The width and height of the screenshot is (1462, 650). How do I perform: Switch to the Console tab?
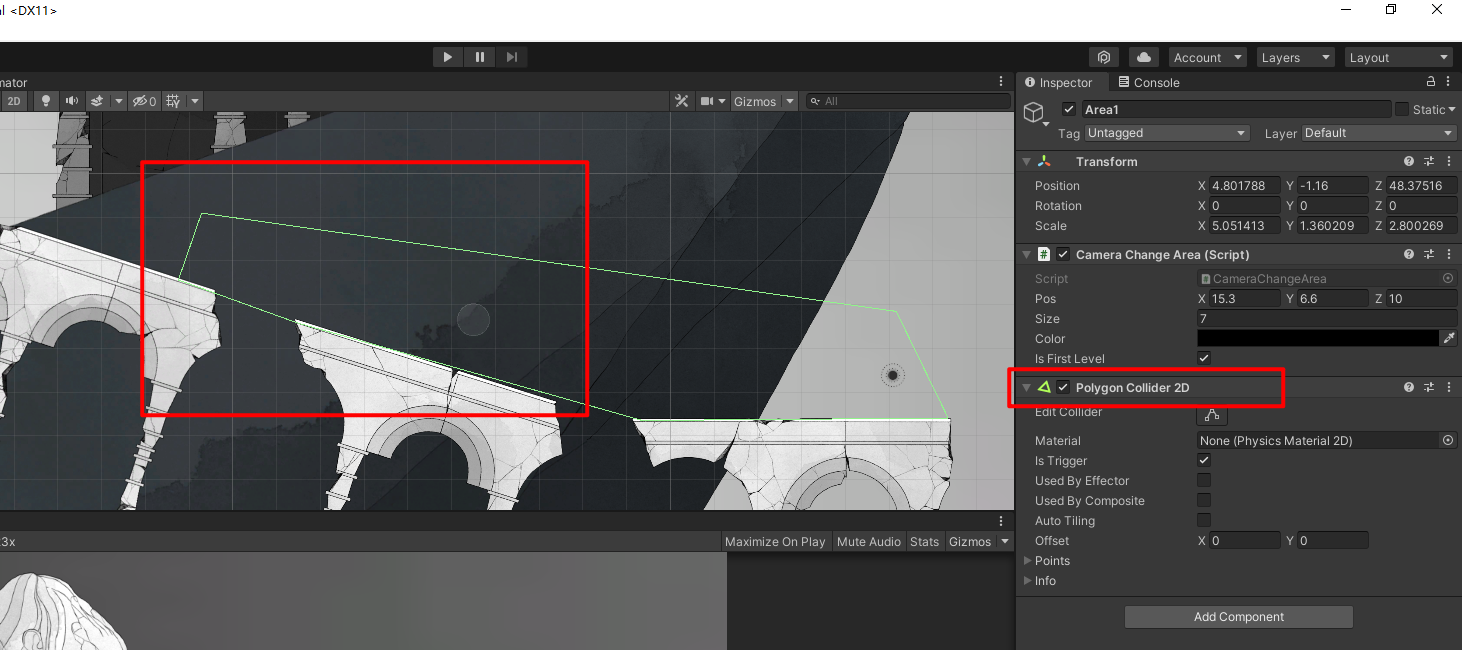tap(1148, 83)
